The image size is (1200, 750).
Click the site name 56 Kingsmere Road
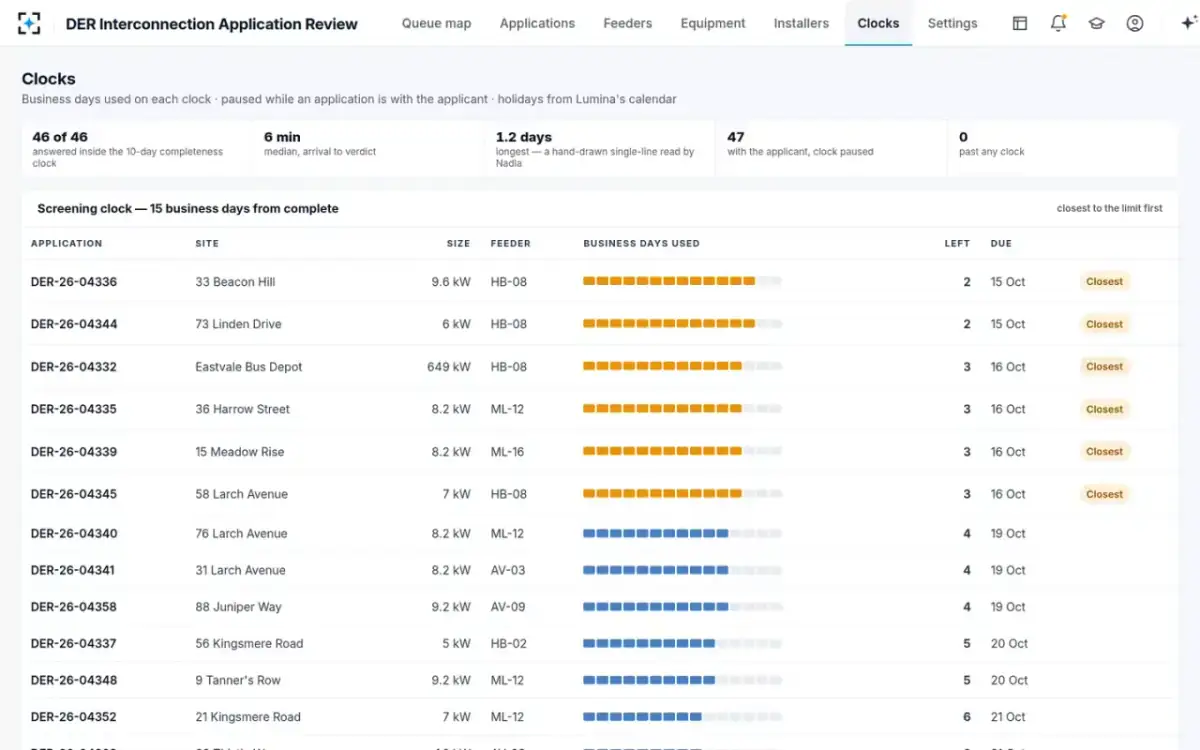[x=249, y=644]
